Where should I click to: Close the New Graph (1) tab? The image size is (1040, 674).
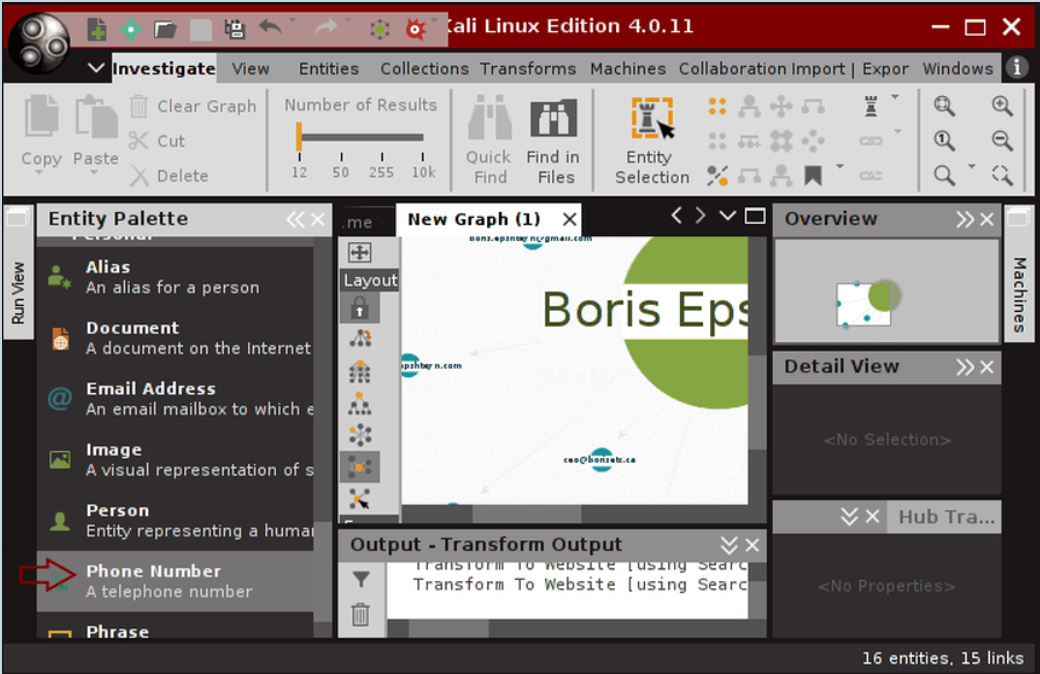pyautogui.click(x=569, y=219)
